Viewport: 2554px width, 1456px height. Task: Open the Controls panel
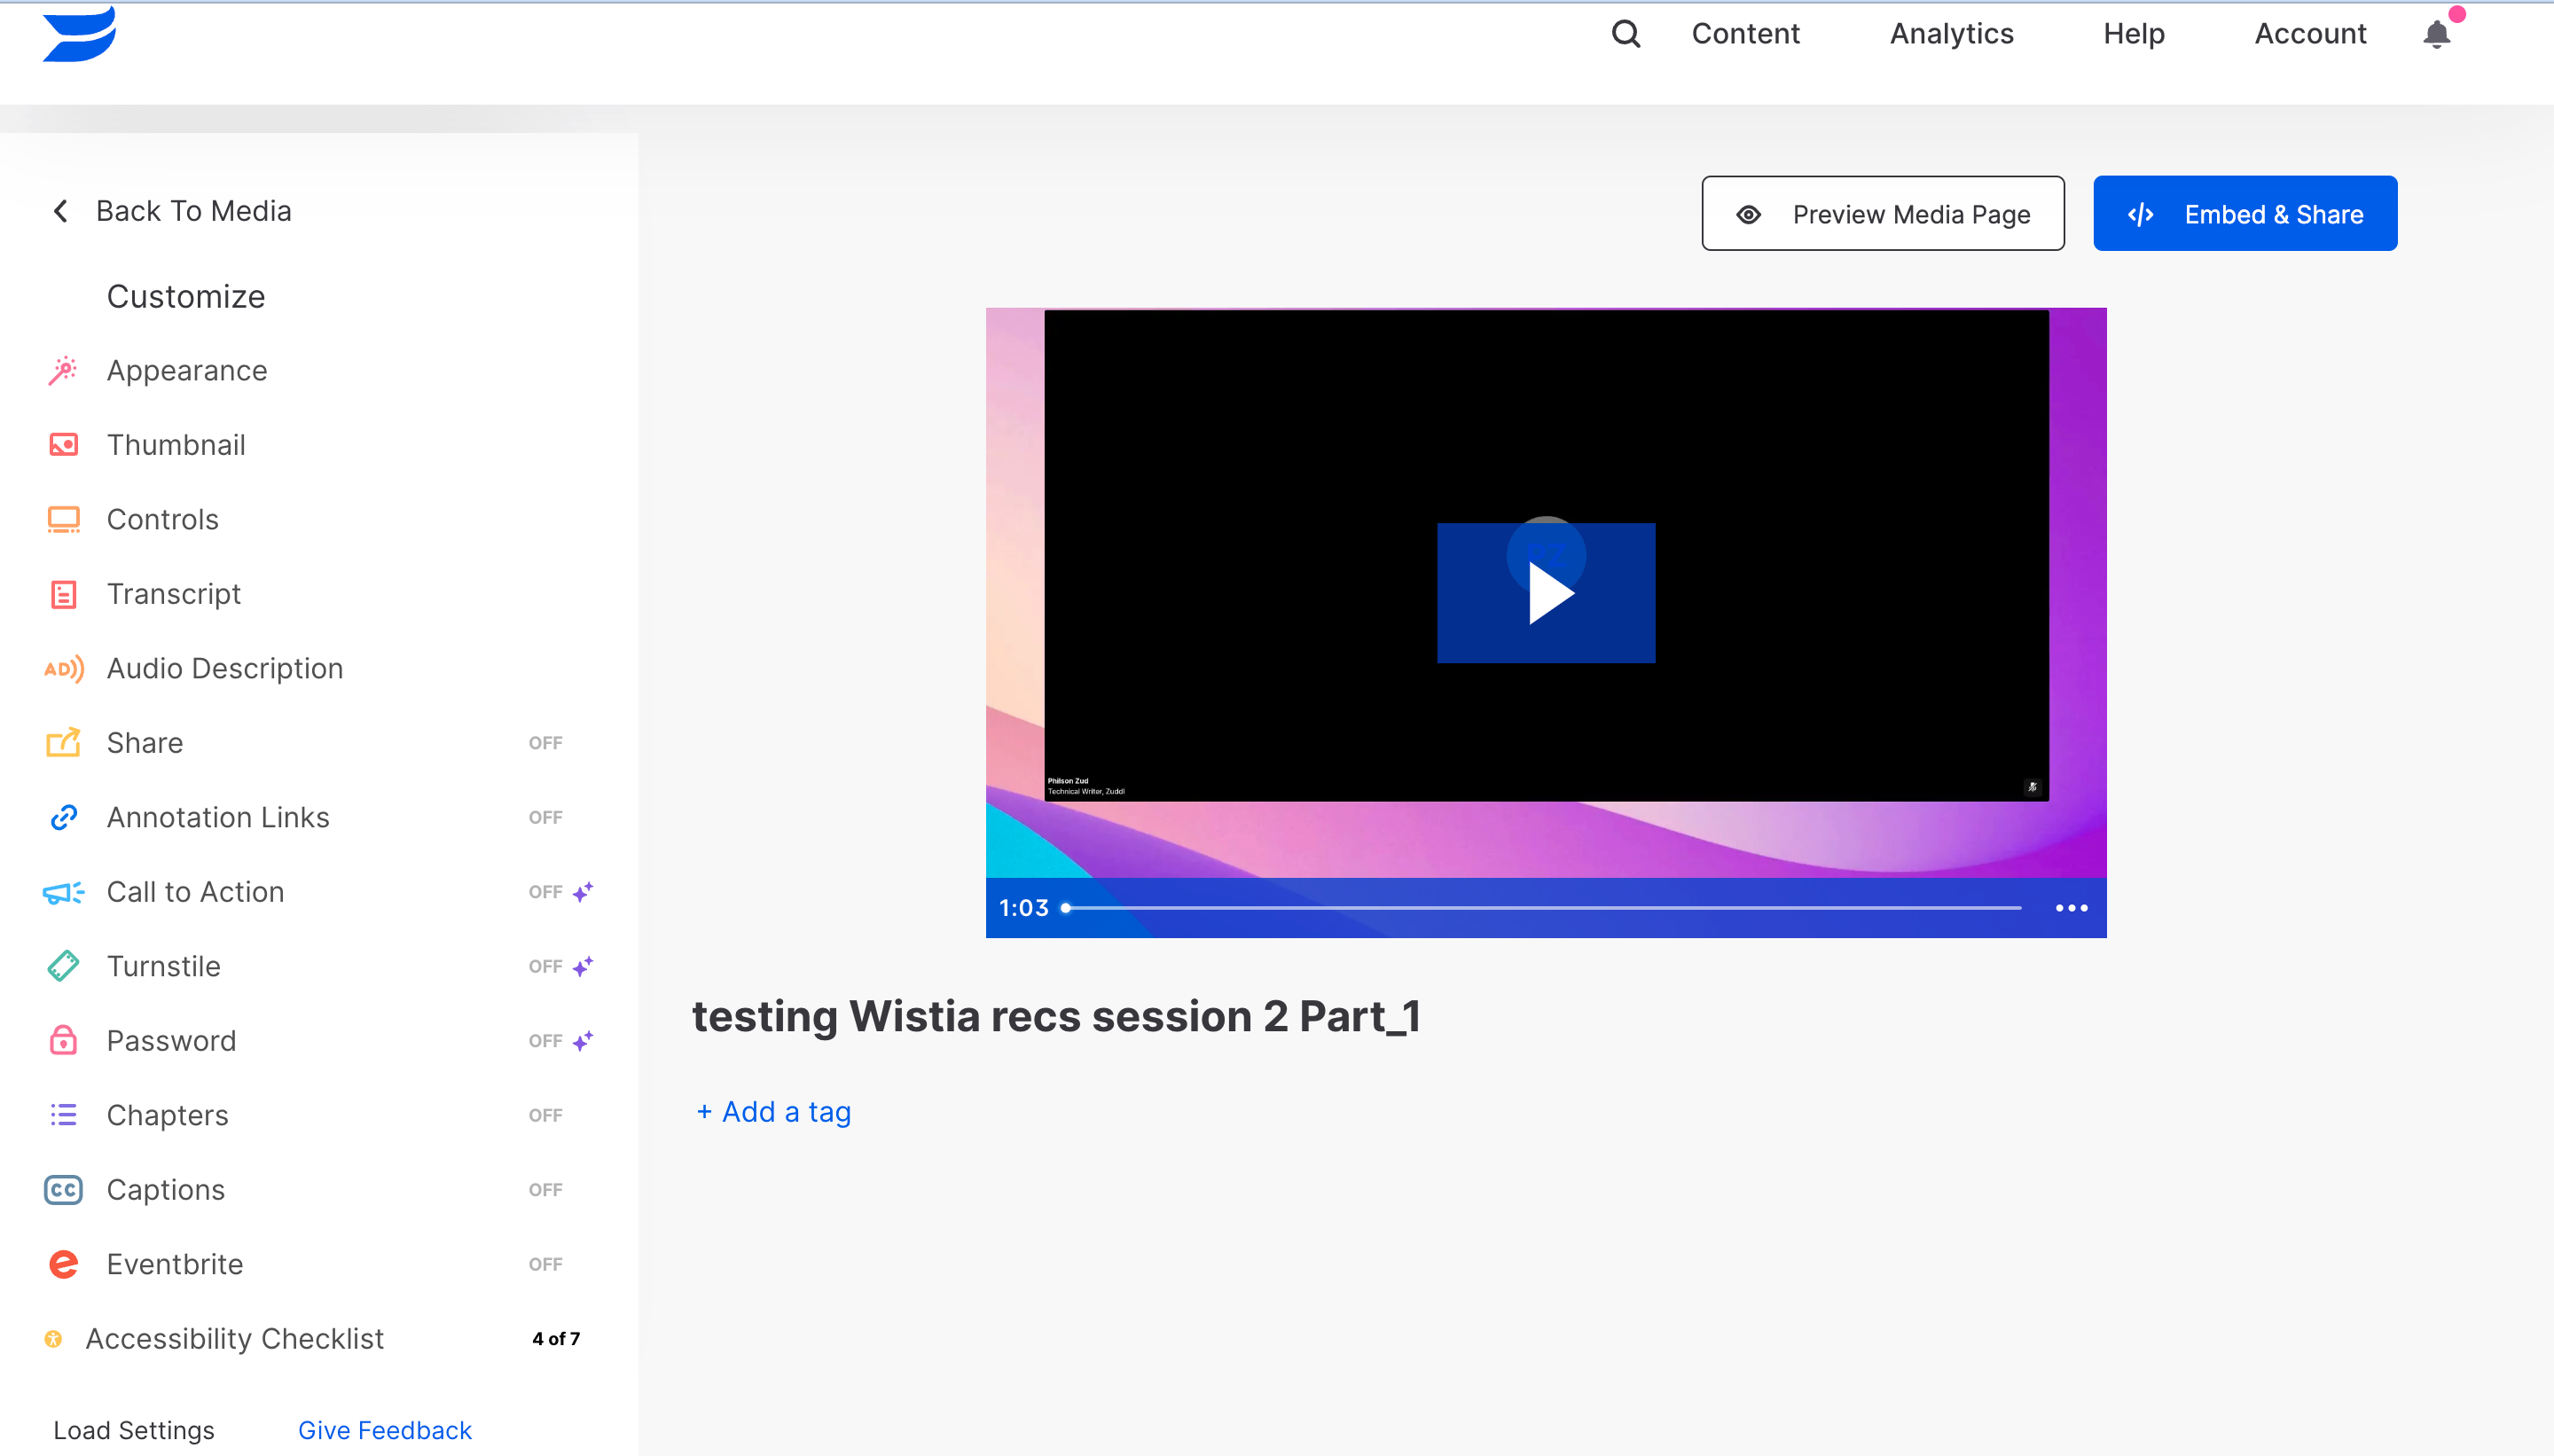163,519
